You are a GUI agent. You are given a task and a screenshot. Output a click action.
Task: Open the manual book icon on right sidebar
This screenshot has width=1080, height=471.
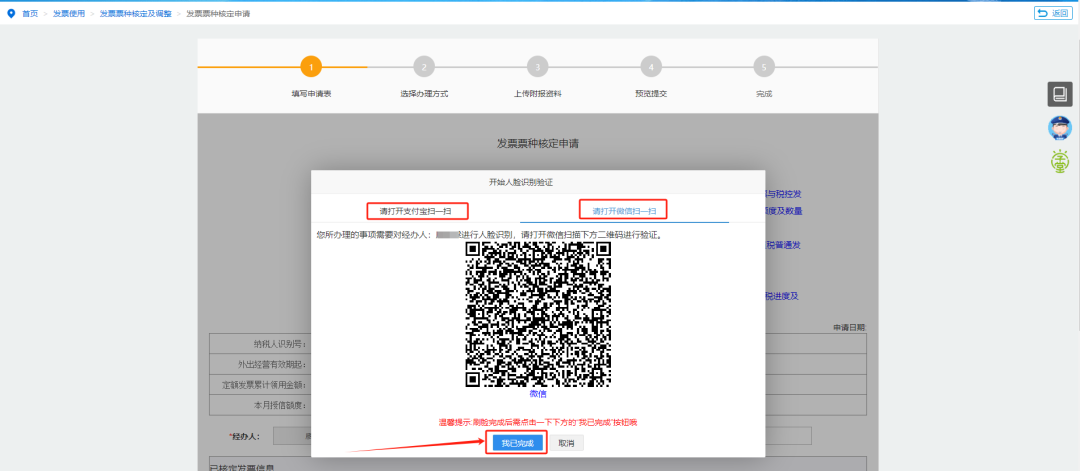[x=1060, y=94]
